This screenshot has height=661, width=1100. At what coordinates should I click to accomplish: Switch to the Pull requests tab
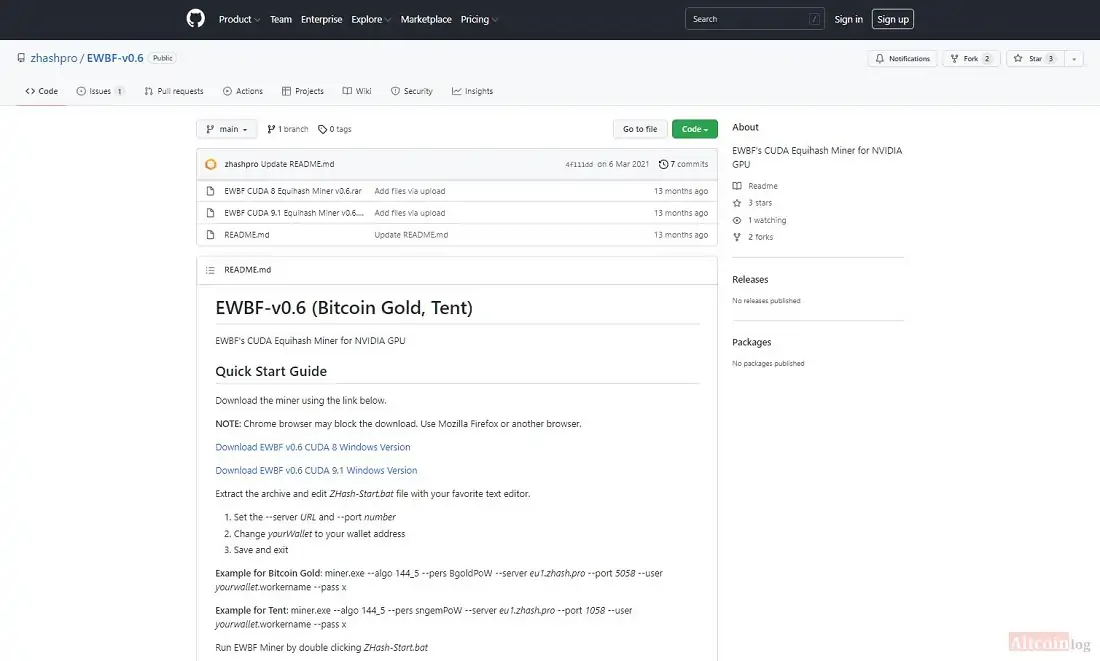pos(173,91)
